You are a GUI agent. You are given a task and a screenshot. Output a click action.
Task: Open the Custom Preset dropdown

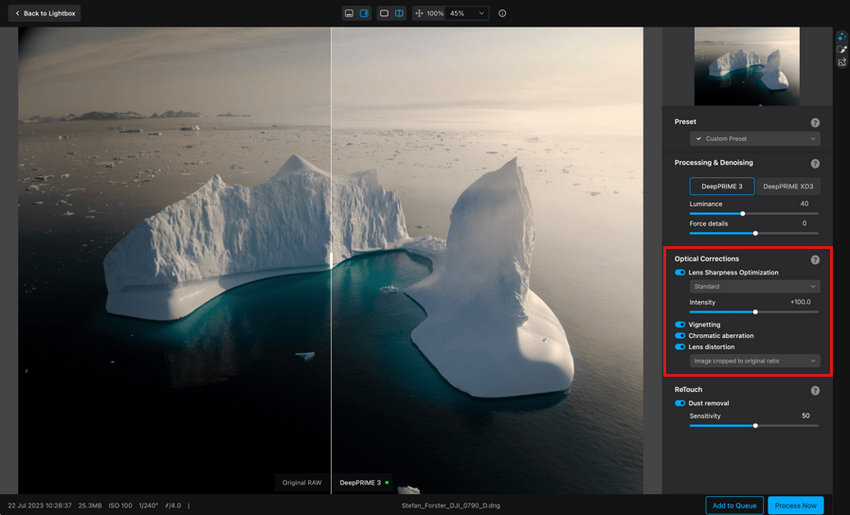(755, 139)
